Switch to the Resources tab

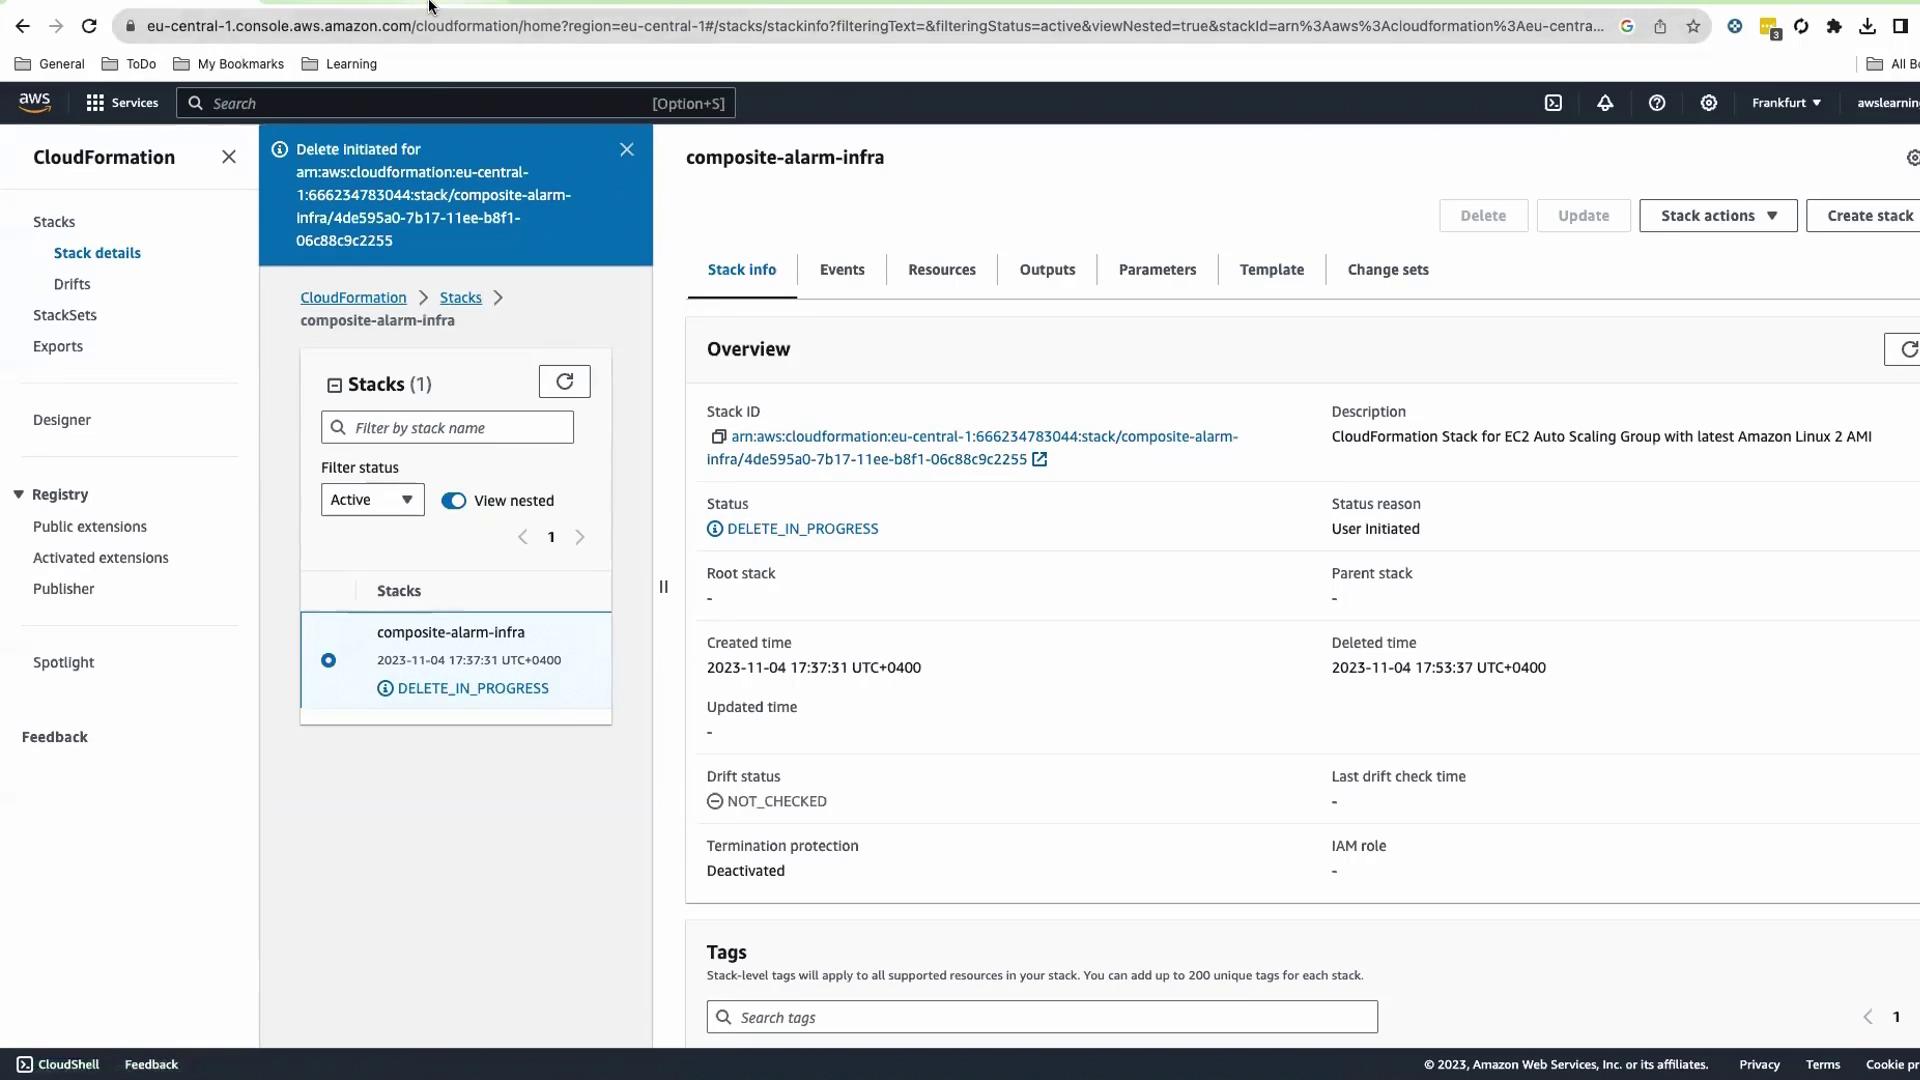[941, 270]
